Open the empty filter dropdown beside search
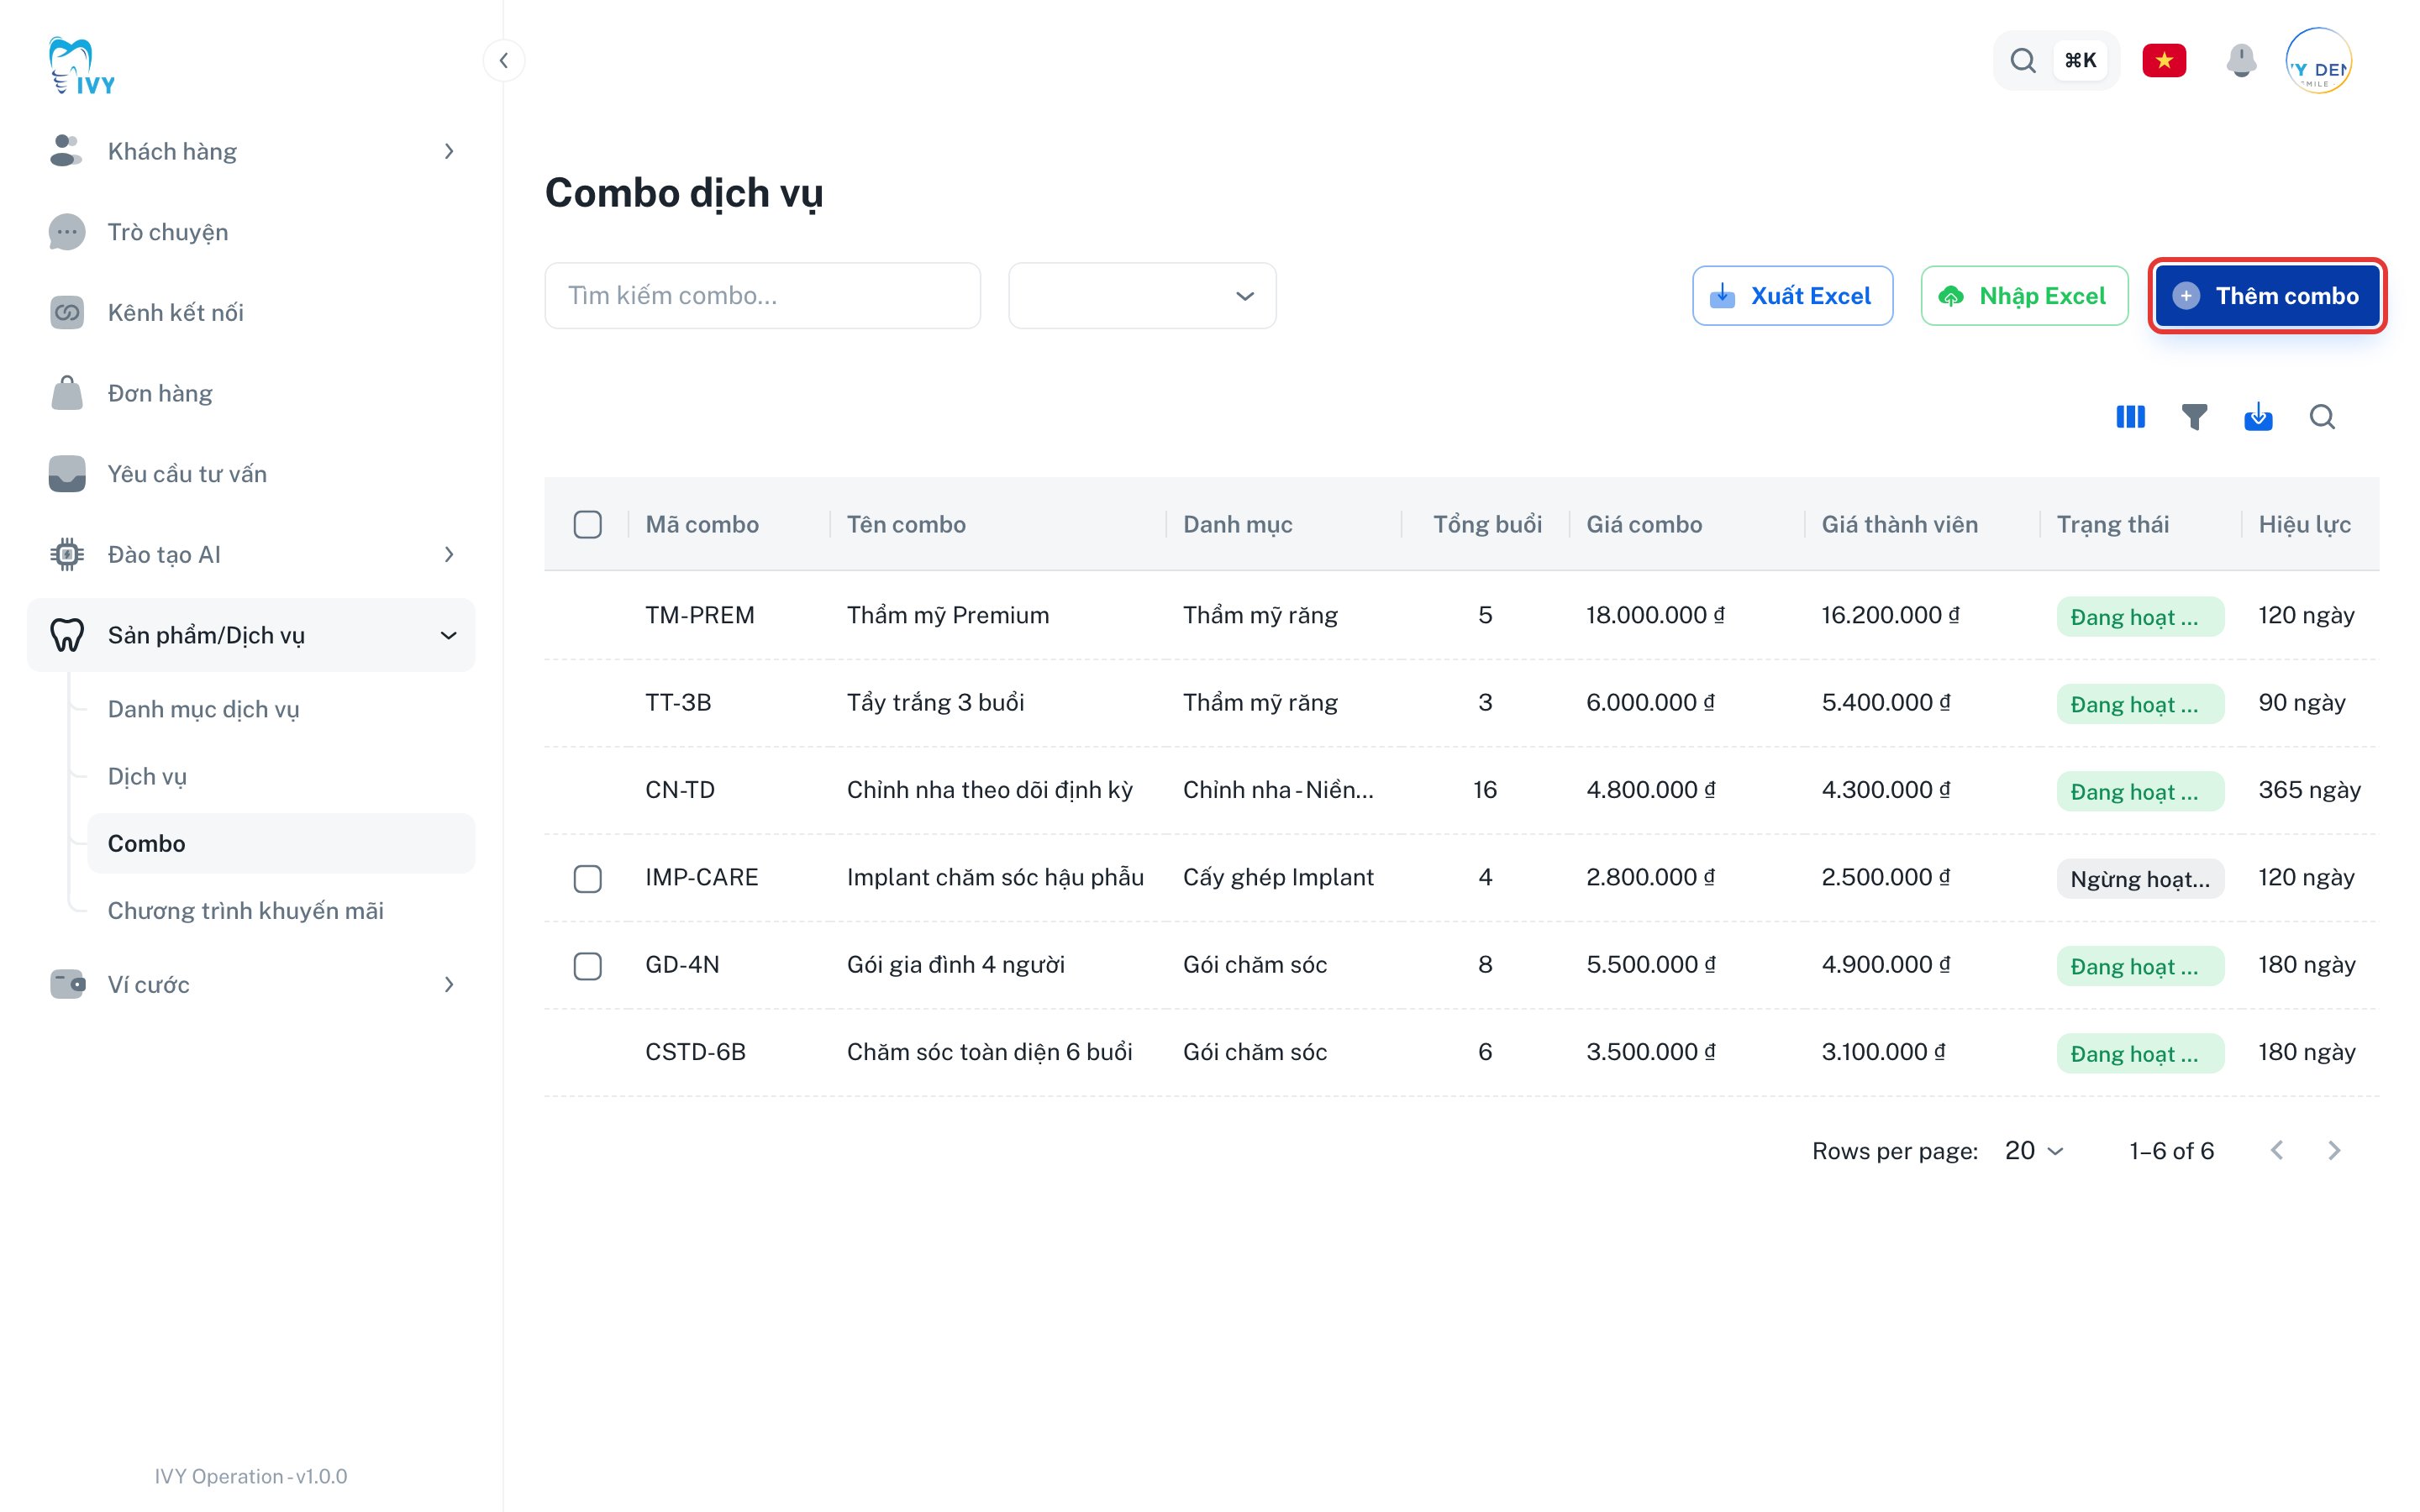 (x=1142, y=296)
